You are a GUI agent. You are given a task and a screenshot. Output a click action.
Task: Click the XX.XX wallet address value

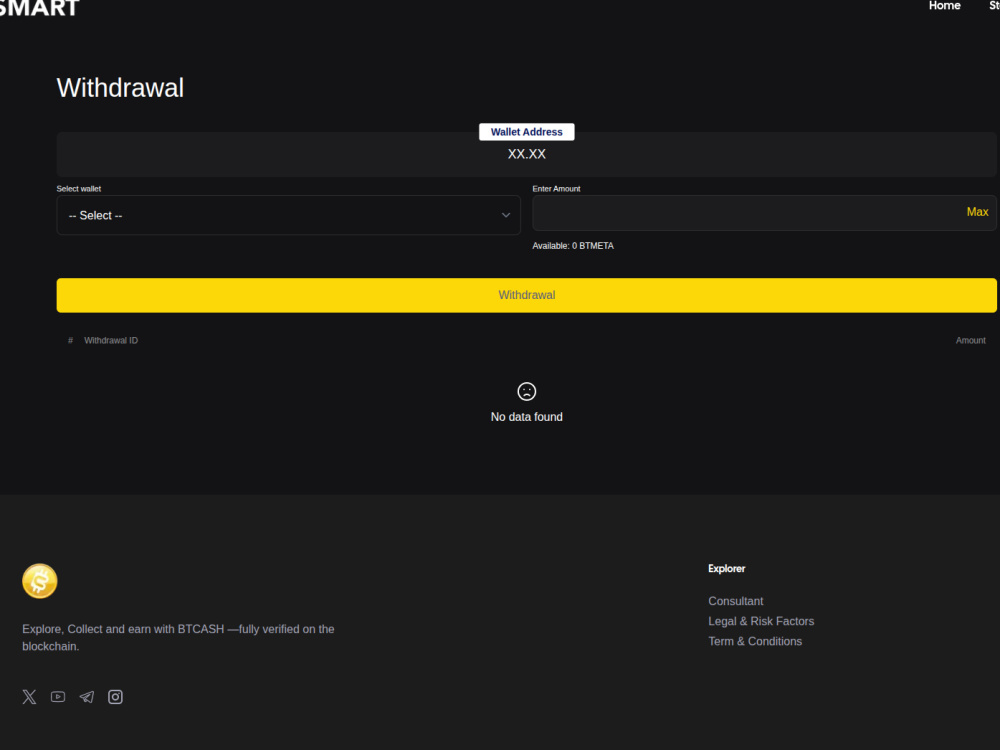pyautogui.click(x=526, y=154)
